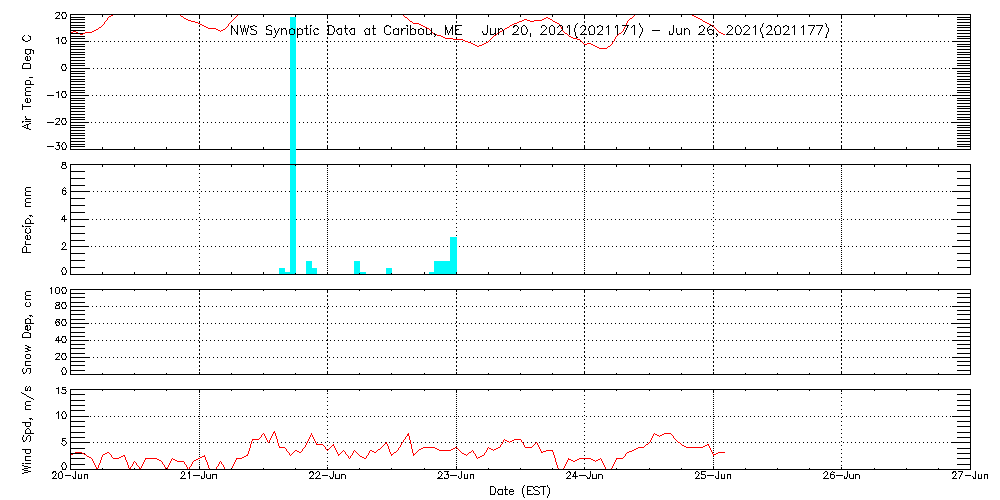Image resolution: width=1000 pixels, height=500 pixels.
Task: Click the "Wind Spd, m/s" axis label
Action: 27,429
